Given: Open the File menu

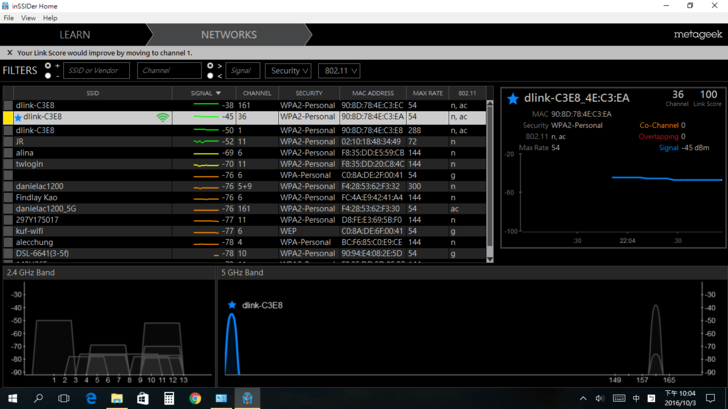Looking at the screenshot, I should 8,18.
